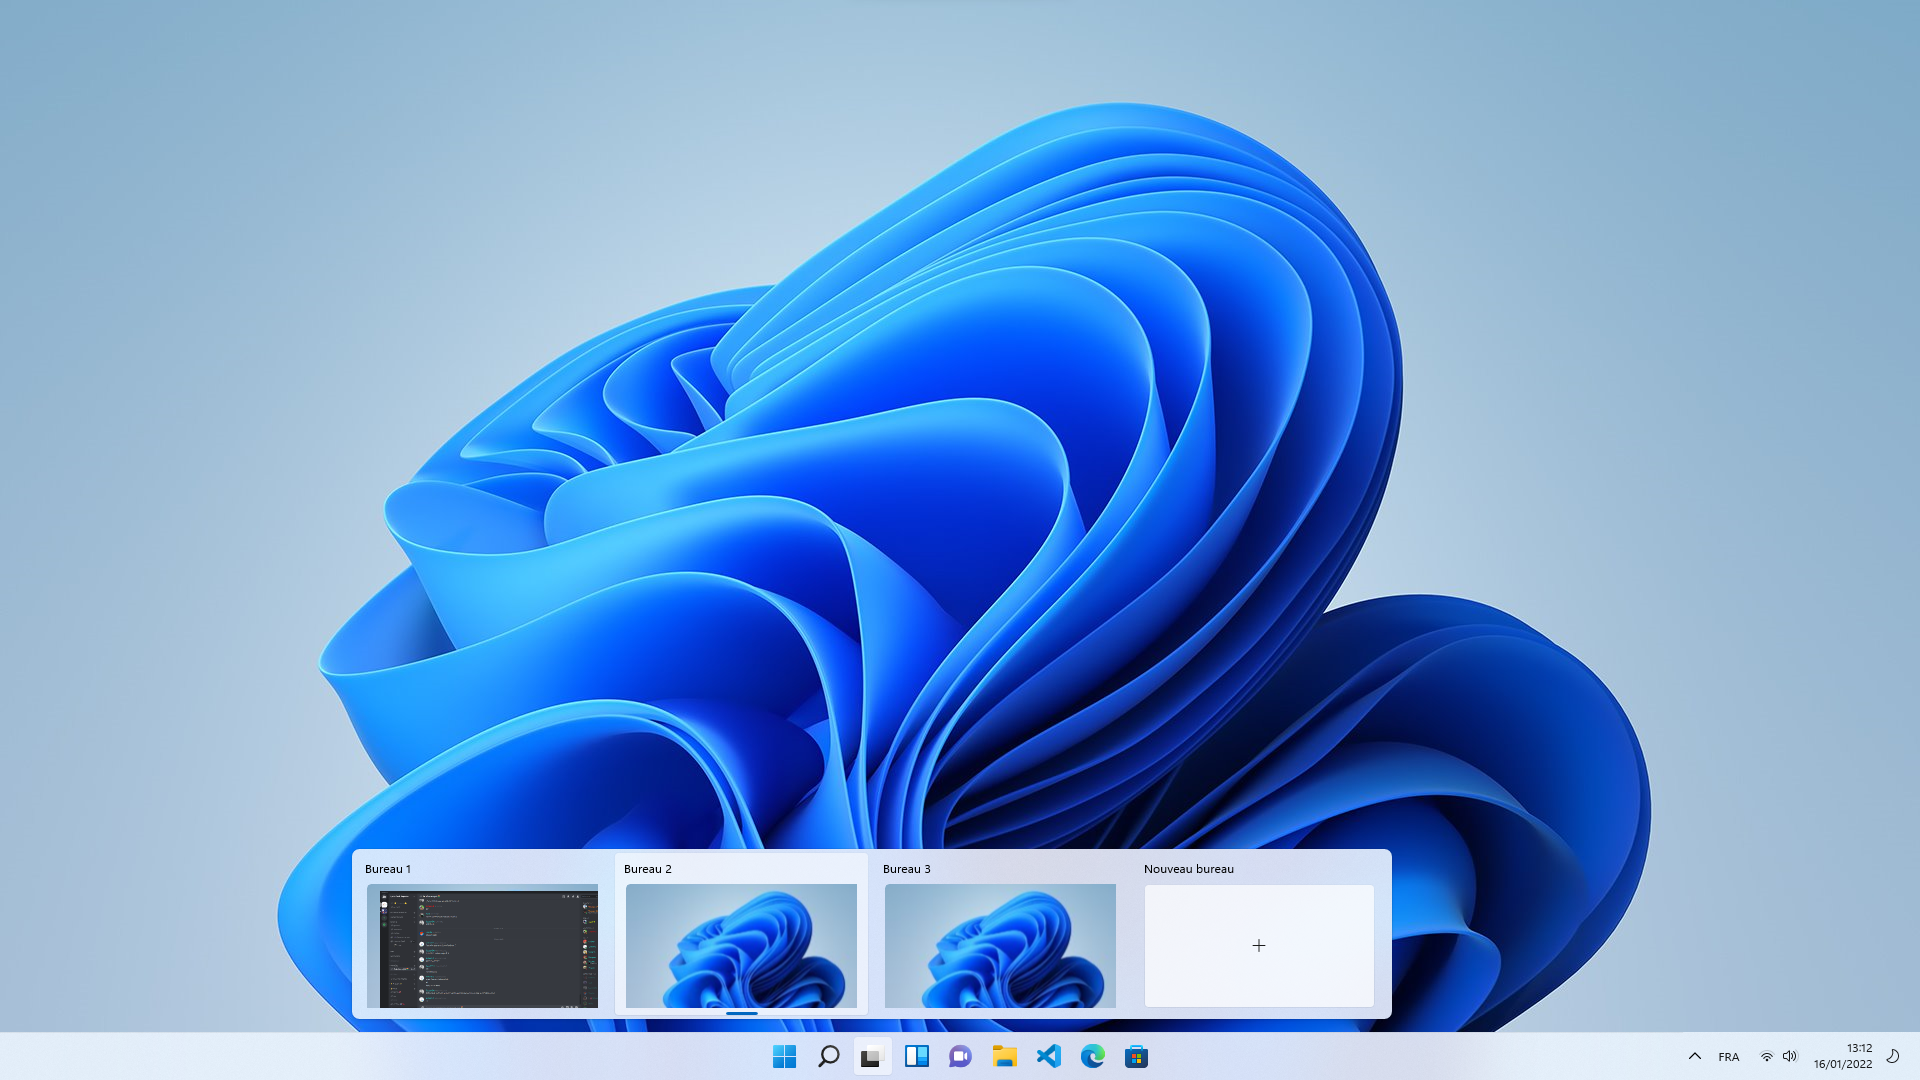Switch to the Bureau 3 desktop thumbnail
Image resolution: width=1920 pixels, height=1080 pixels.
pyautogui.click(x=1000, y=946)
